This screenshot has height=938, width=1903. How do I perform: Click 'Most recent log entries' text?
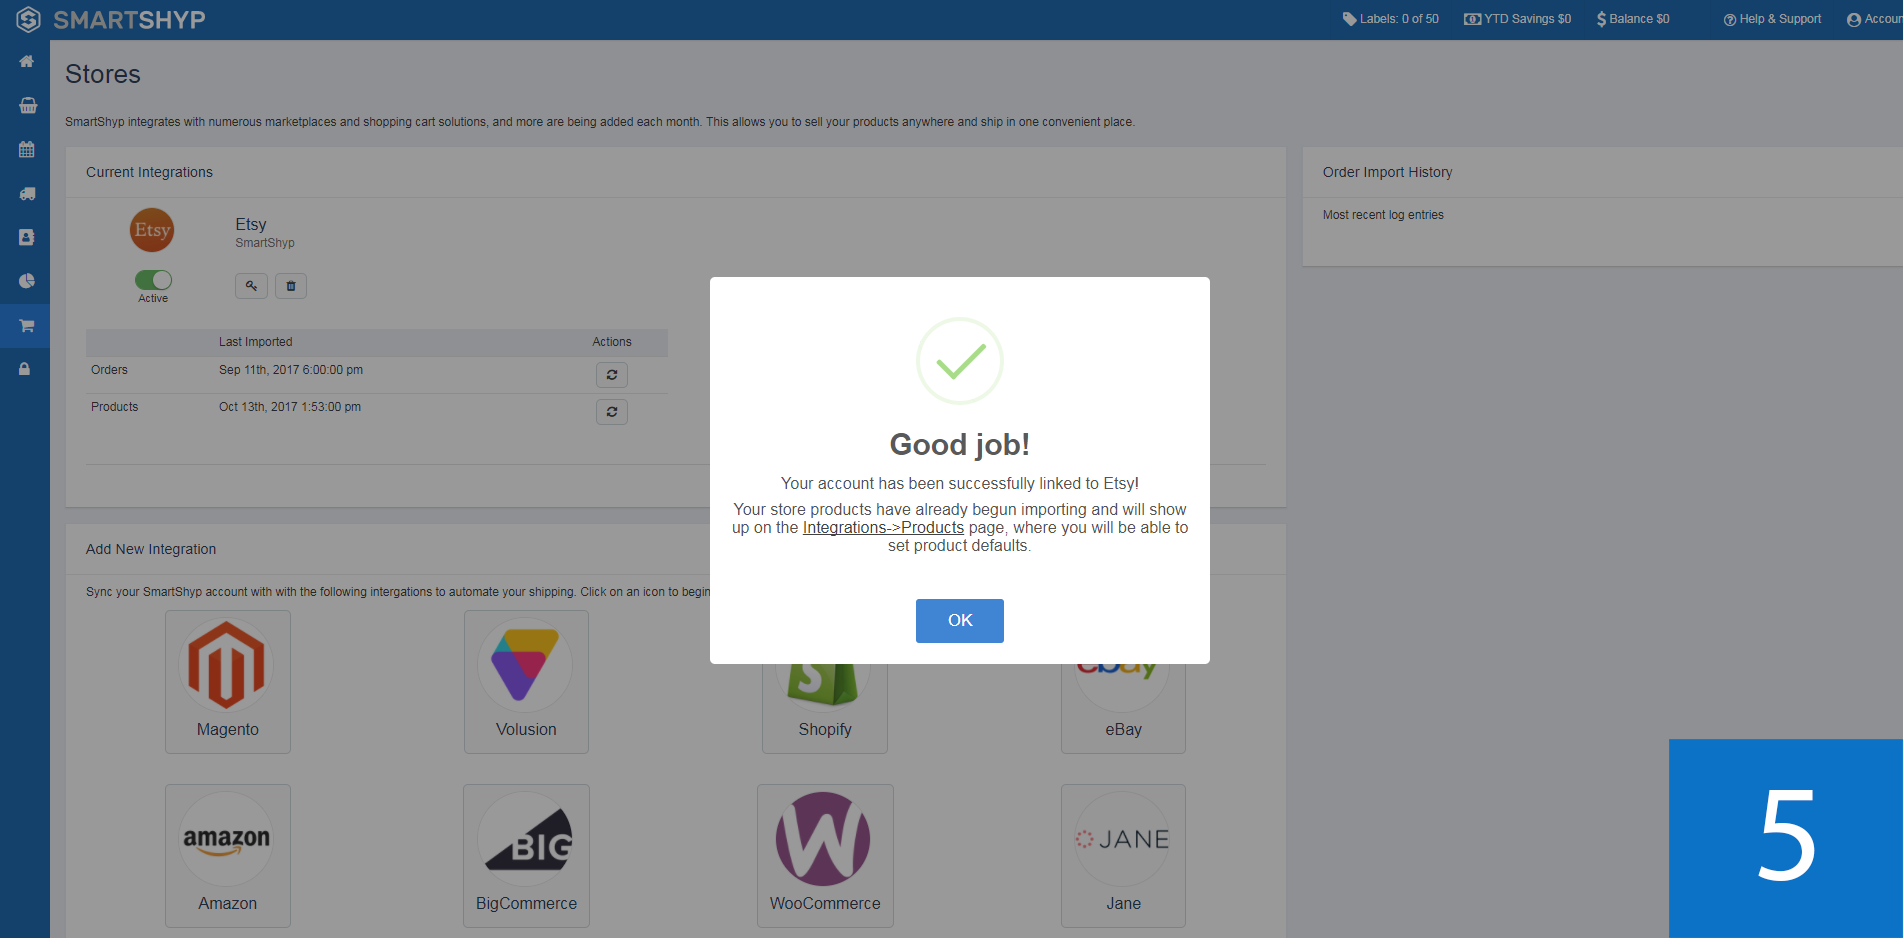(x=1383, y=215)
